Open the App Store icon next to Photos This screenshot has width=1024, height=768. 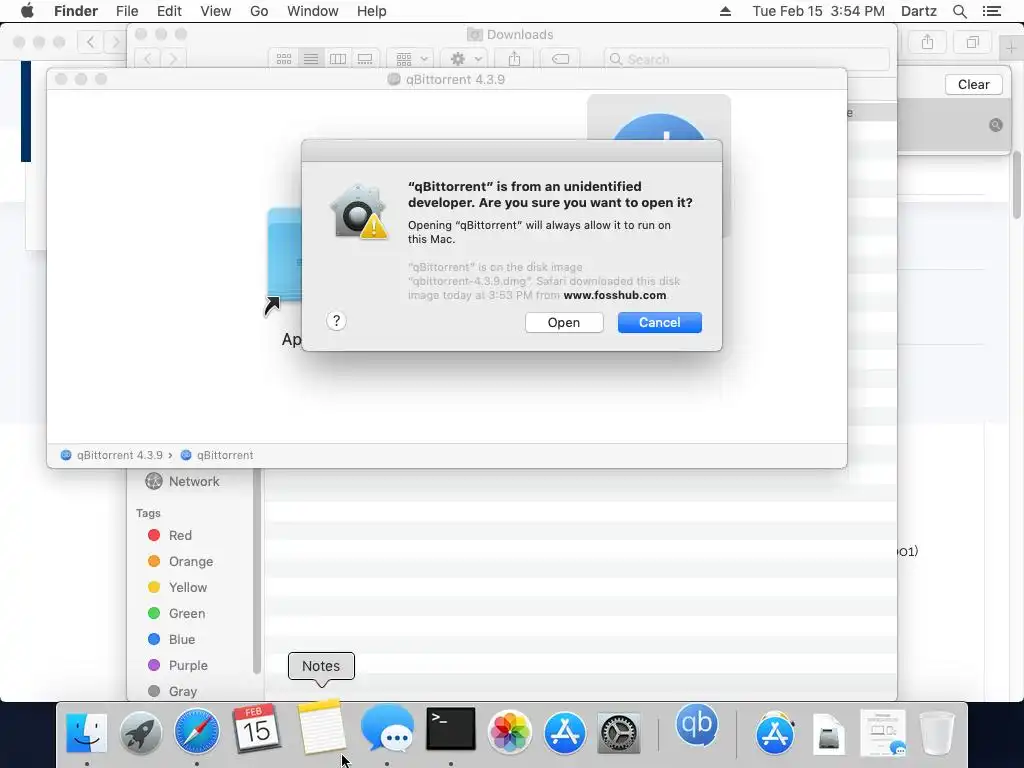565,733
